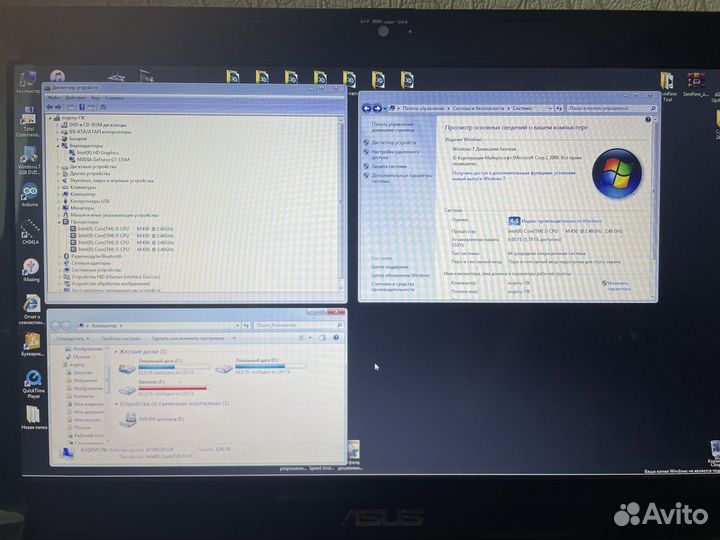Image resolution: width=720 pixels, height=540 pixels.
Task: Open Local Disk (D:) drive icon
Action: [x=224, y=368]
